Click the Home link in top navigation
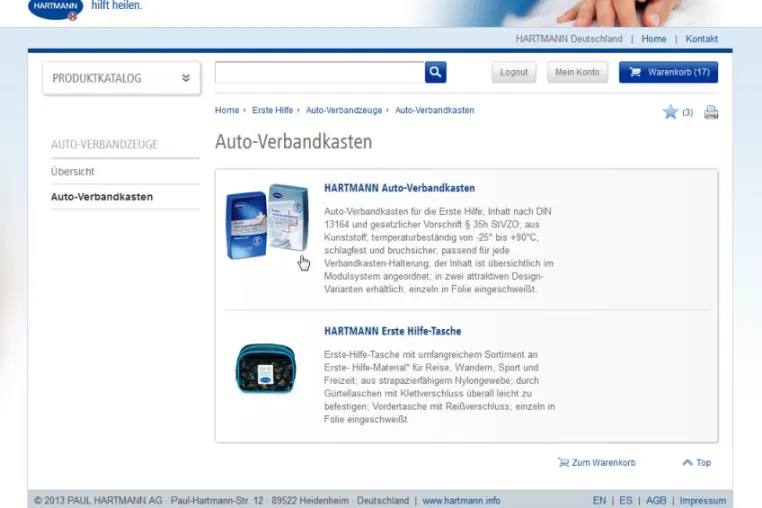Screen dimensions: 762x508 pyautogui.click(x=654, y=39)
